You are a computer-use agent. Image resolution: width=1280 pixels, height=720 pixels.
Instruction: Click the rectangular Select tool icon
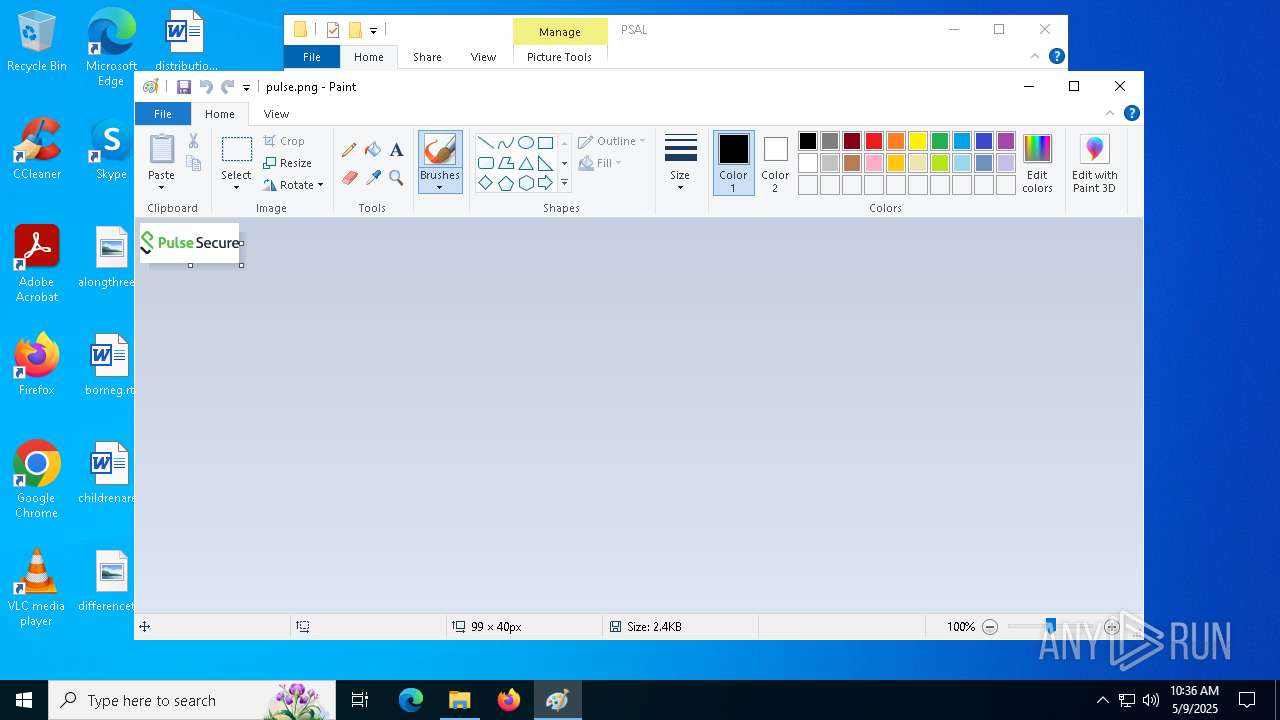[236, 150]
